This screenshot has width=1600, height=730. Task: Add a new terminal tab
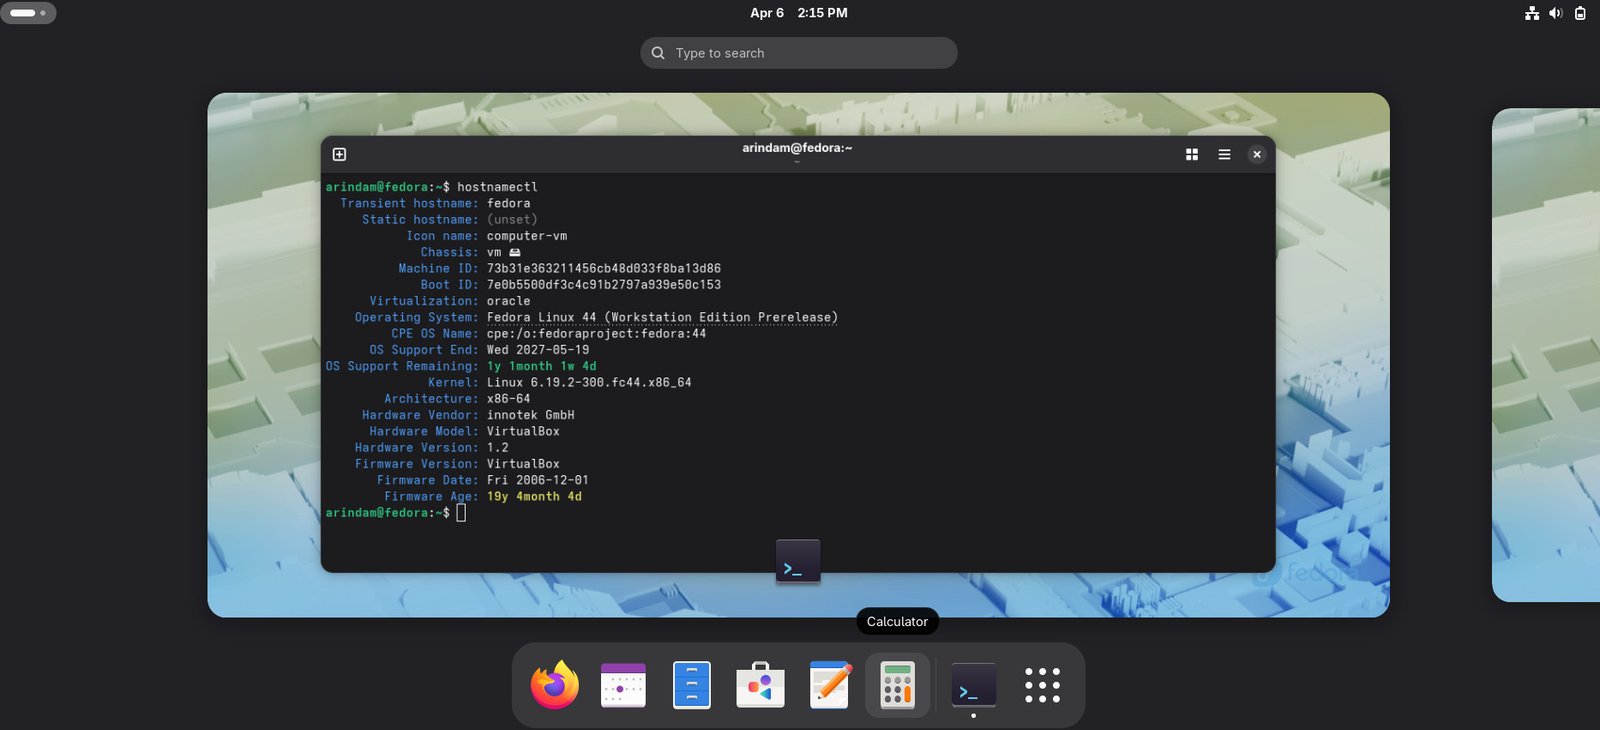[339, 154]
